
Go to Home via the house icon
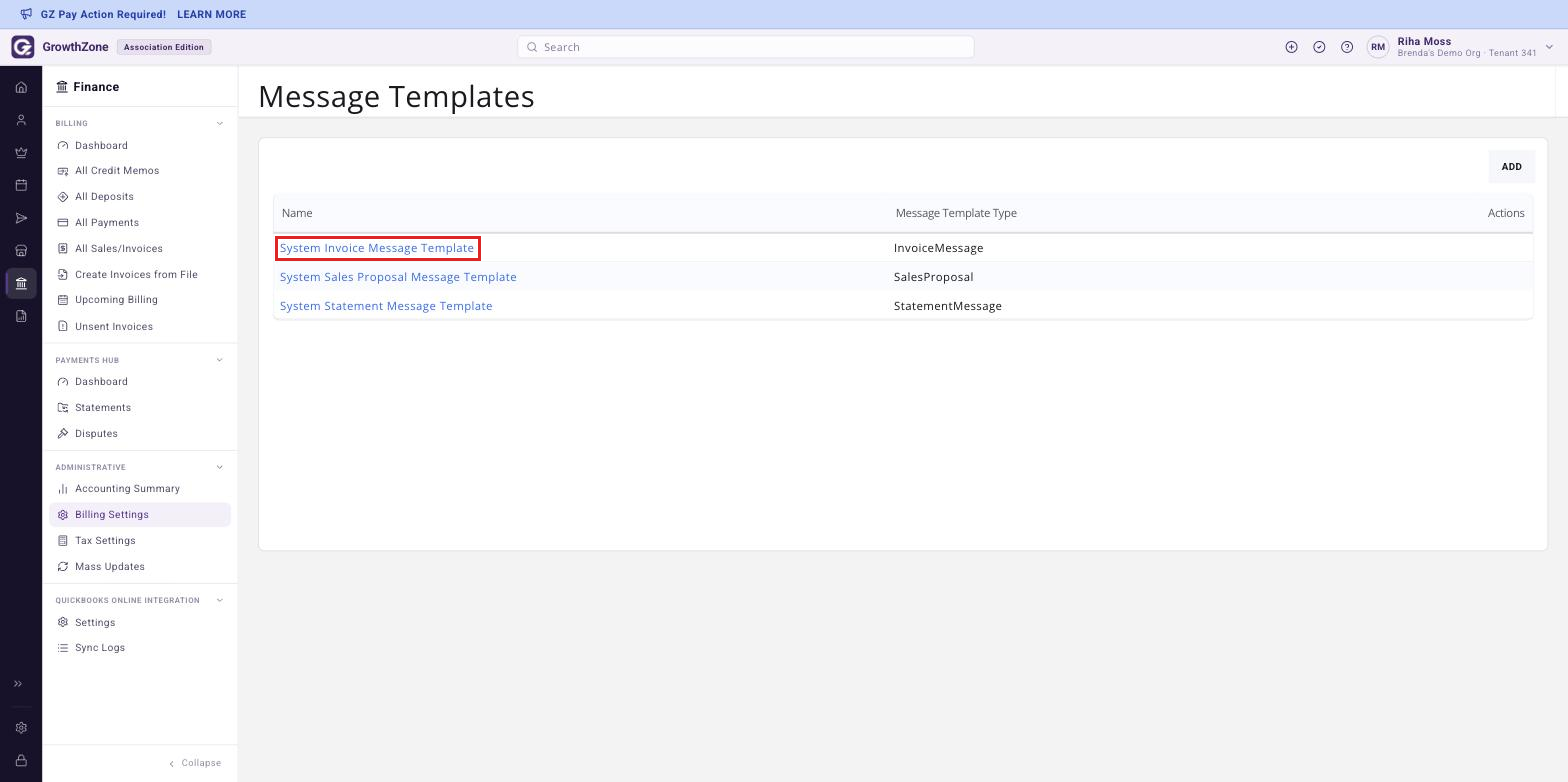coord(21,88)
